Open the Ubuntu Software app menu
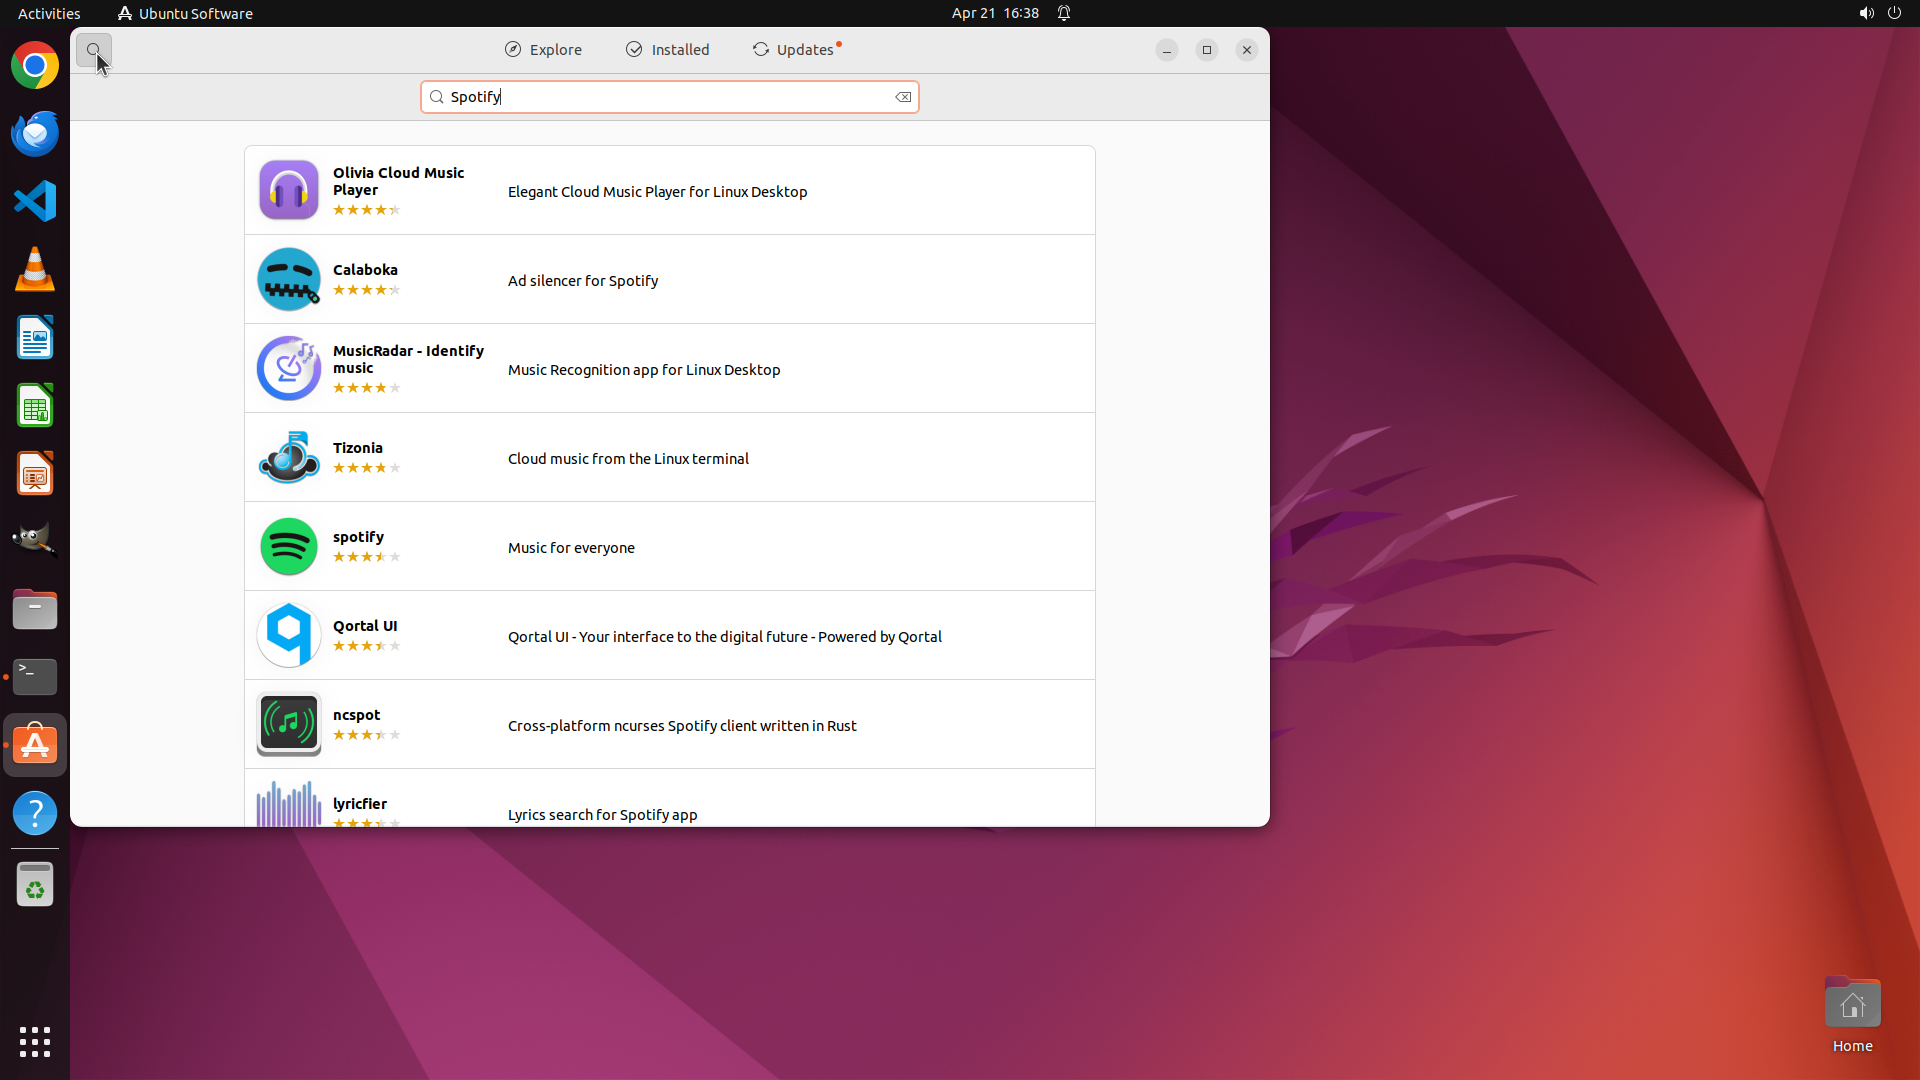The image size is (1920, 1080). 185,13
